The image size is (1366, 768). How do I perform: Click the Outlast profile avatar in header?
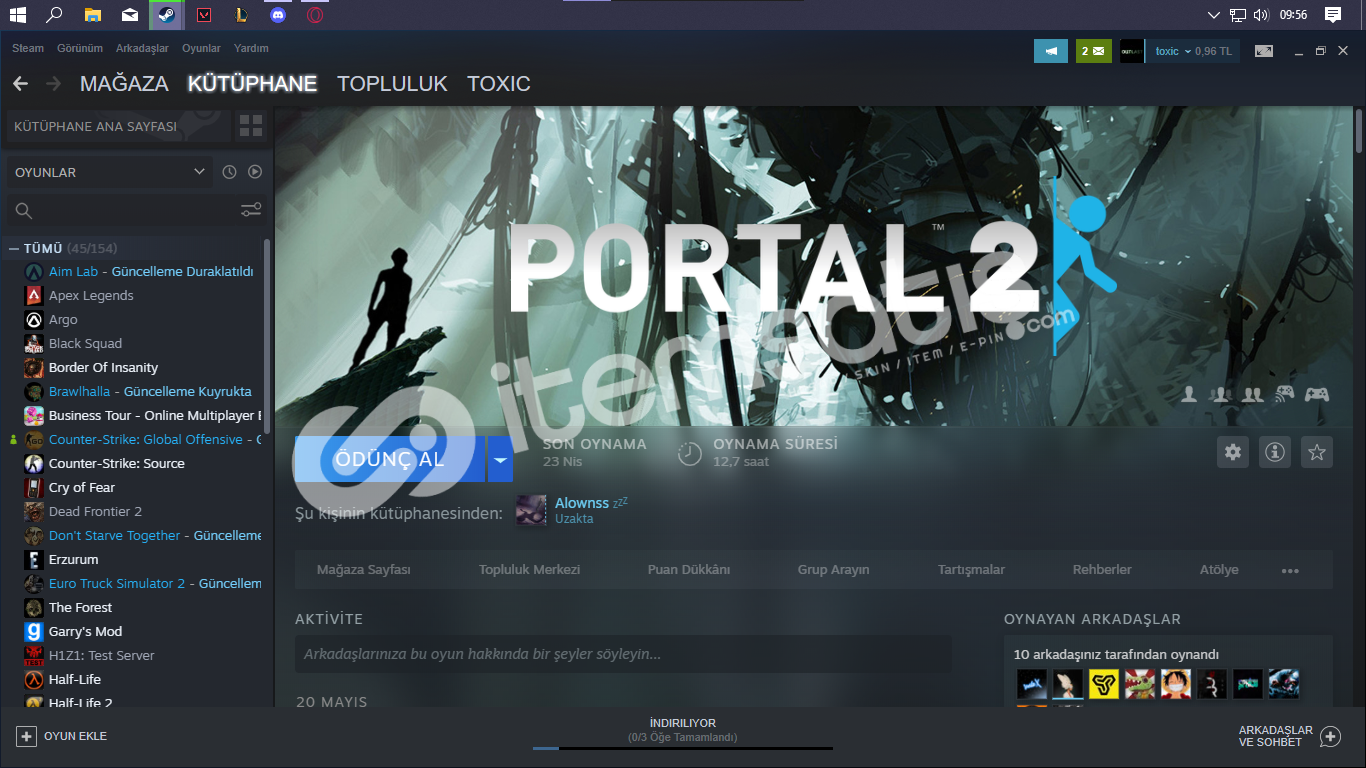tap(1132, 51)
